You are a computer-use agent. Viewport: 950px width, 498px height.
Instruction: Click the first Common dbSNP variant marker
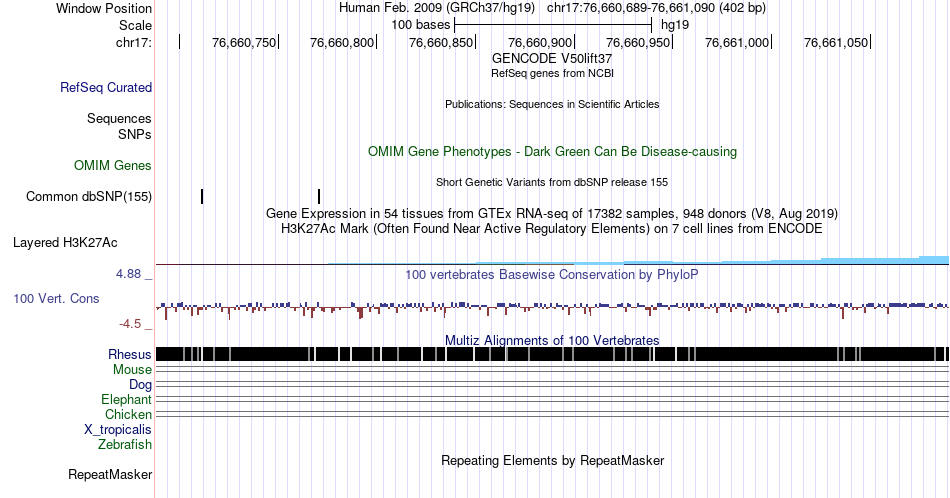point(202,196)
